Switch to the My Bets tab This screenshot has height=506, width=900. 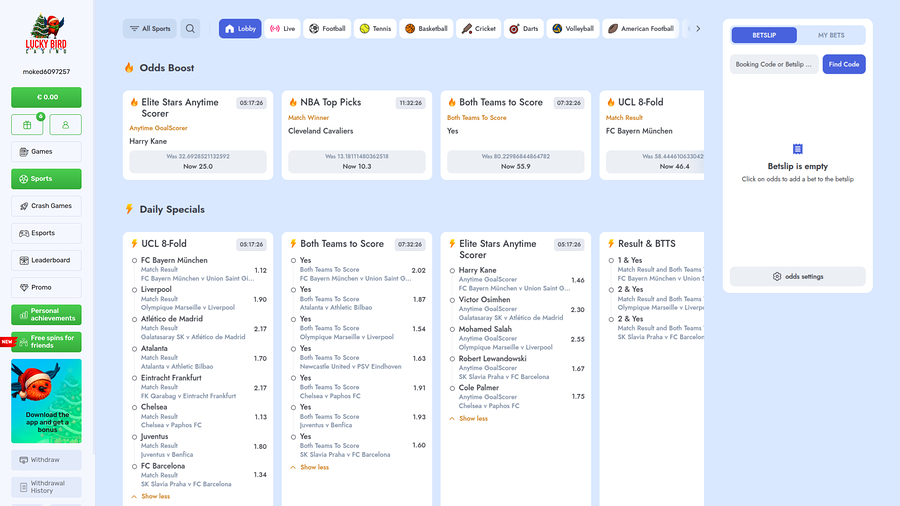(830, 35)
